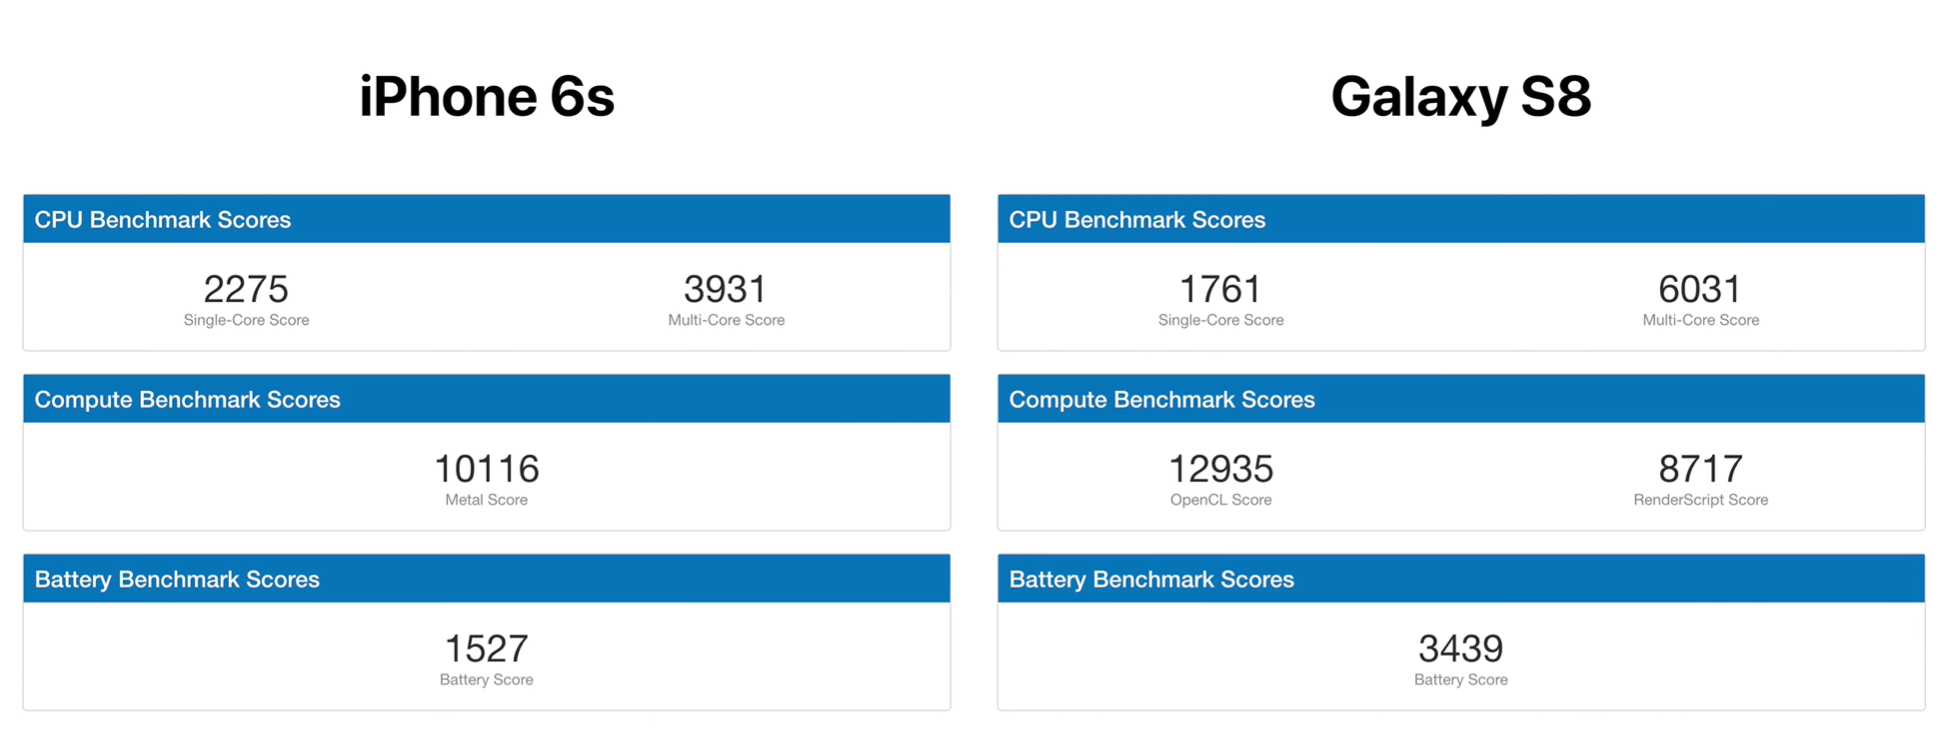The height and width of the screenshot is (734, 1945).
Task: Click the Metal Score label
Action: tap(487, 500)
